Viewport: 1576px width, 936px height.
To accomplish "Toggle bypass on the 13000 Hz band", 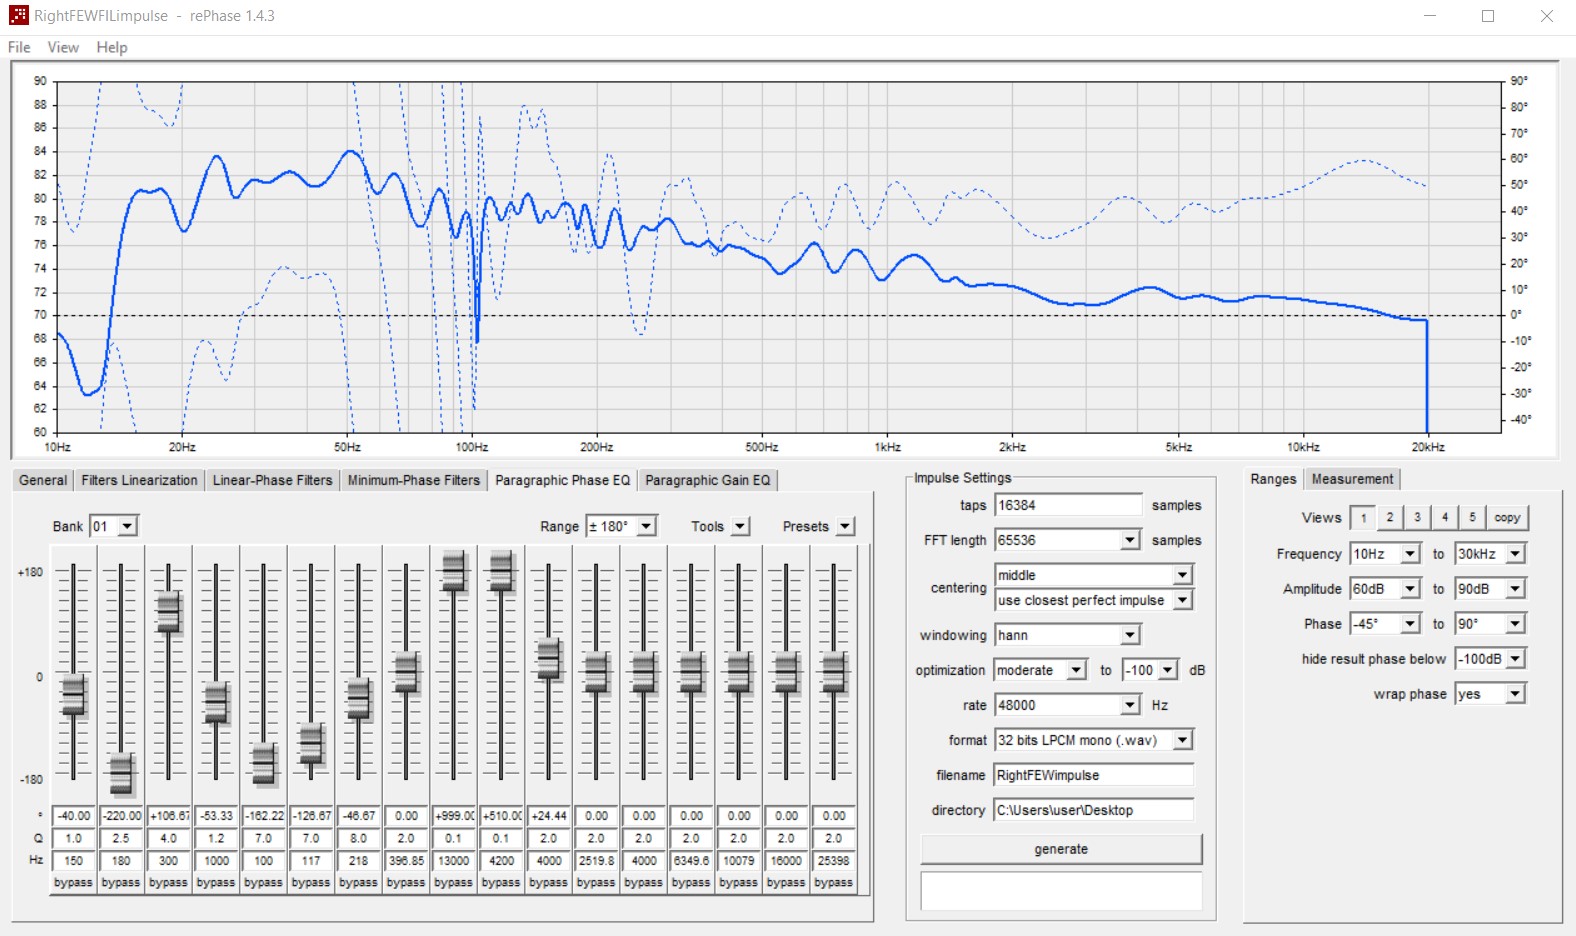I will click(453, 883).
